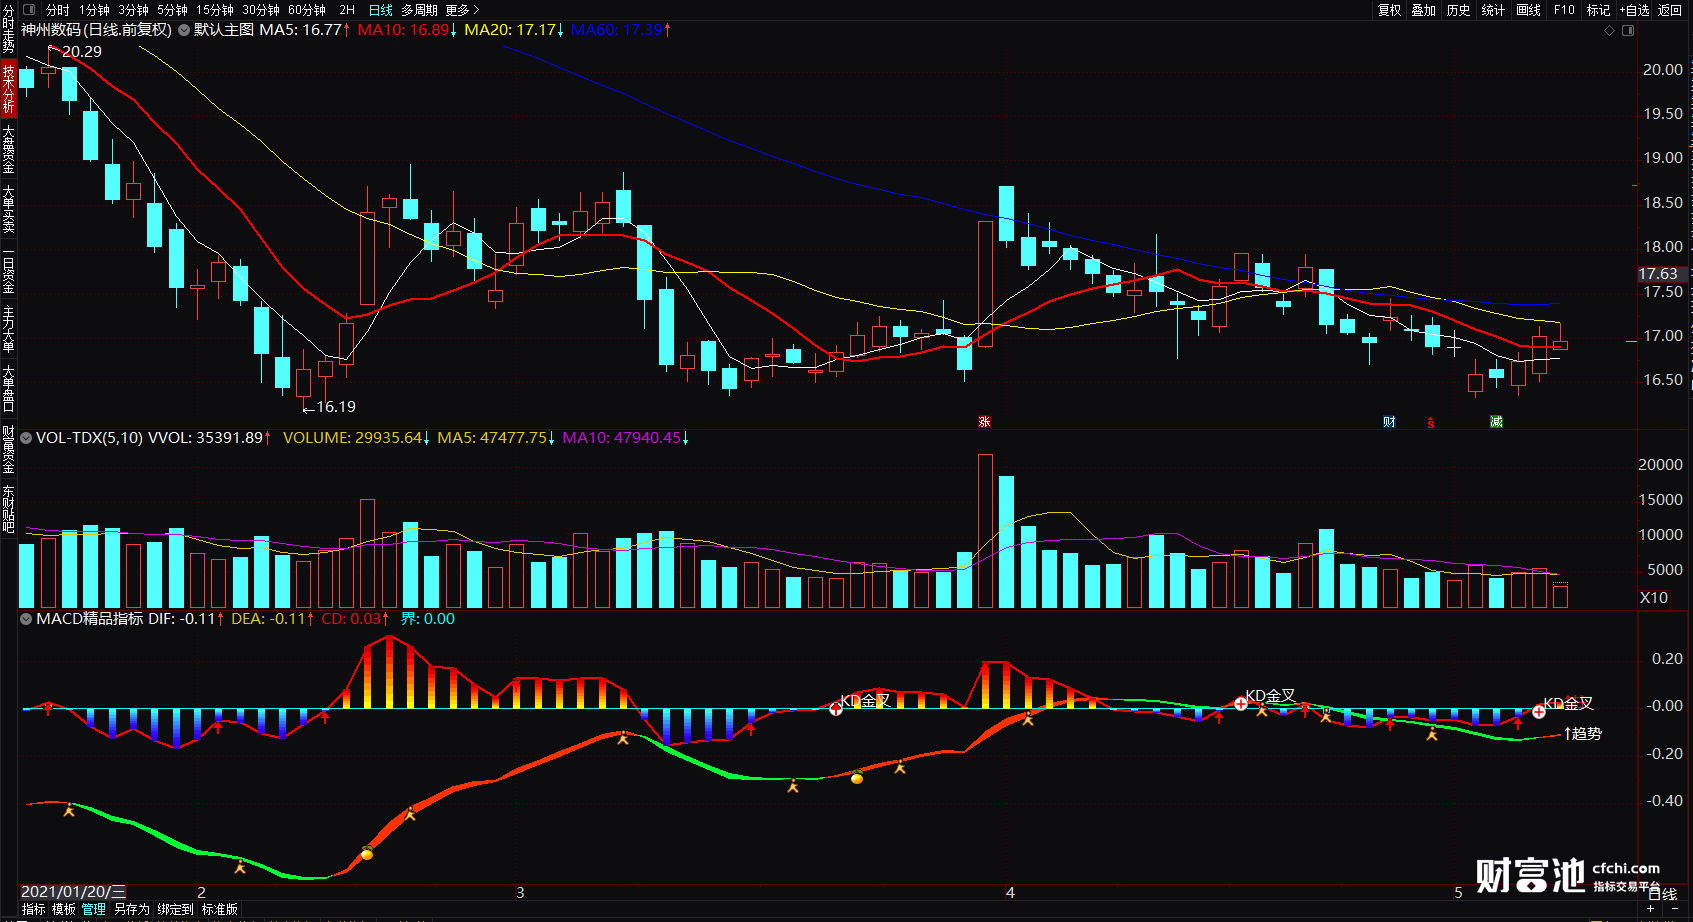The width and height of the screenshot is (1693, 922).
Task: Select the 60分钟 period
Action: (x=307, y=10)
